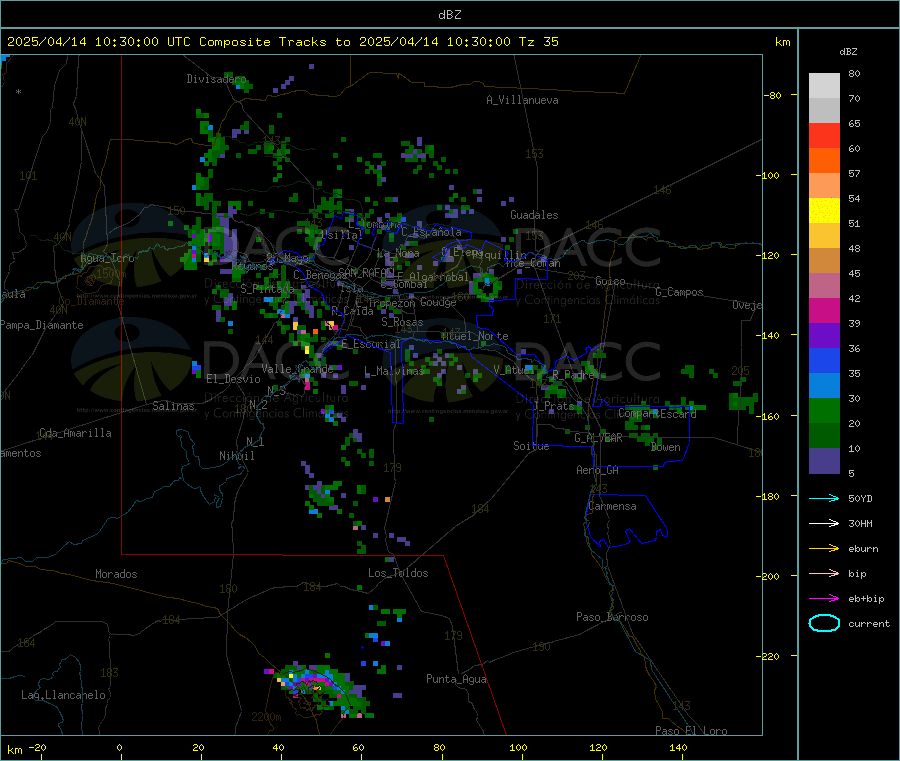Image resolution: width=900 pixels, height=761 pixels.
Task: Select the slate purple 5-10 dBZ swatch
Action: point(824,461)
